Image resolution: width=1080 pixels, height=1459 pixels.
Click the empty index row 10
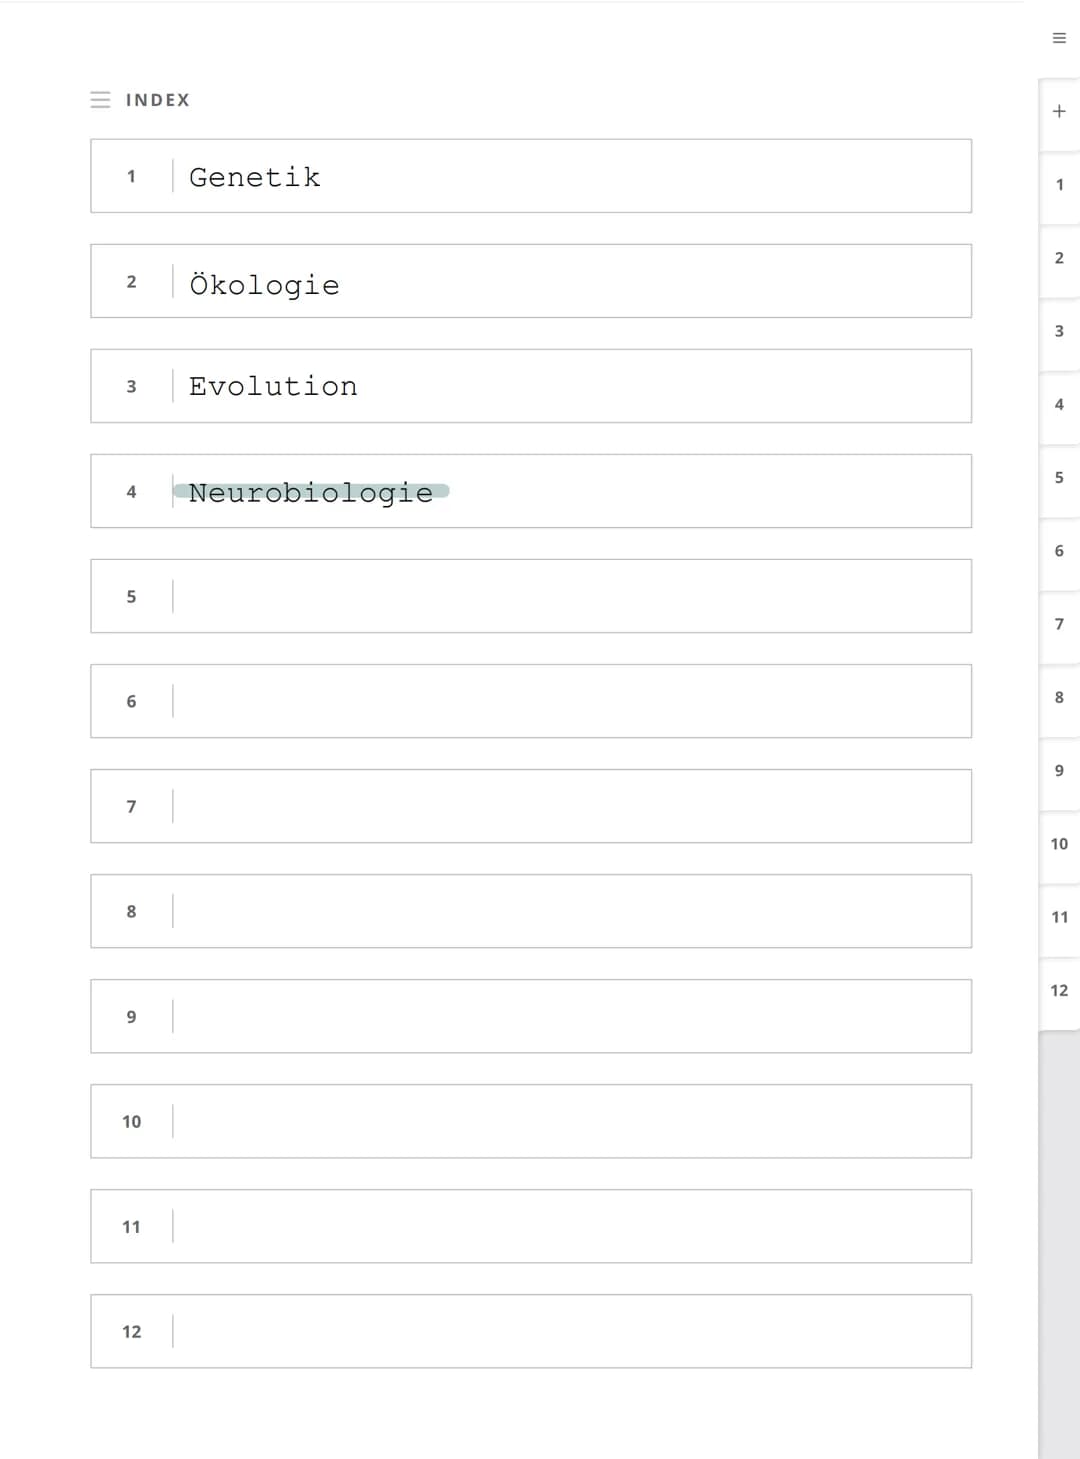tap(531, 1121)
